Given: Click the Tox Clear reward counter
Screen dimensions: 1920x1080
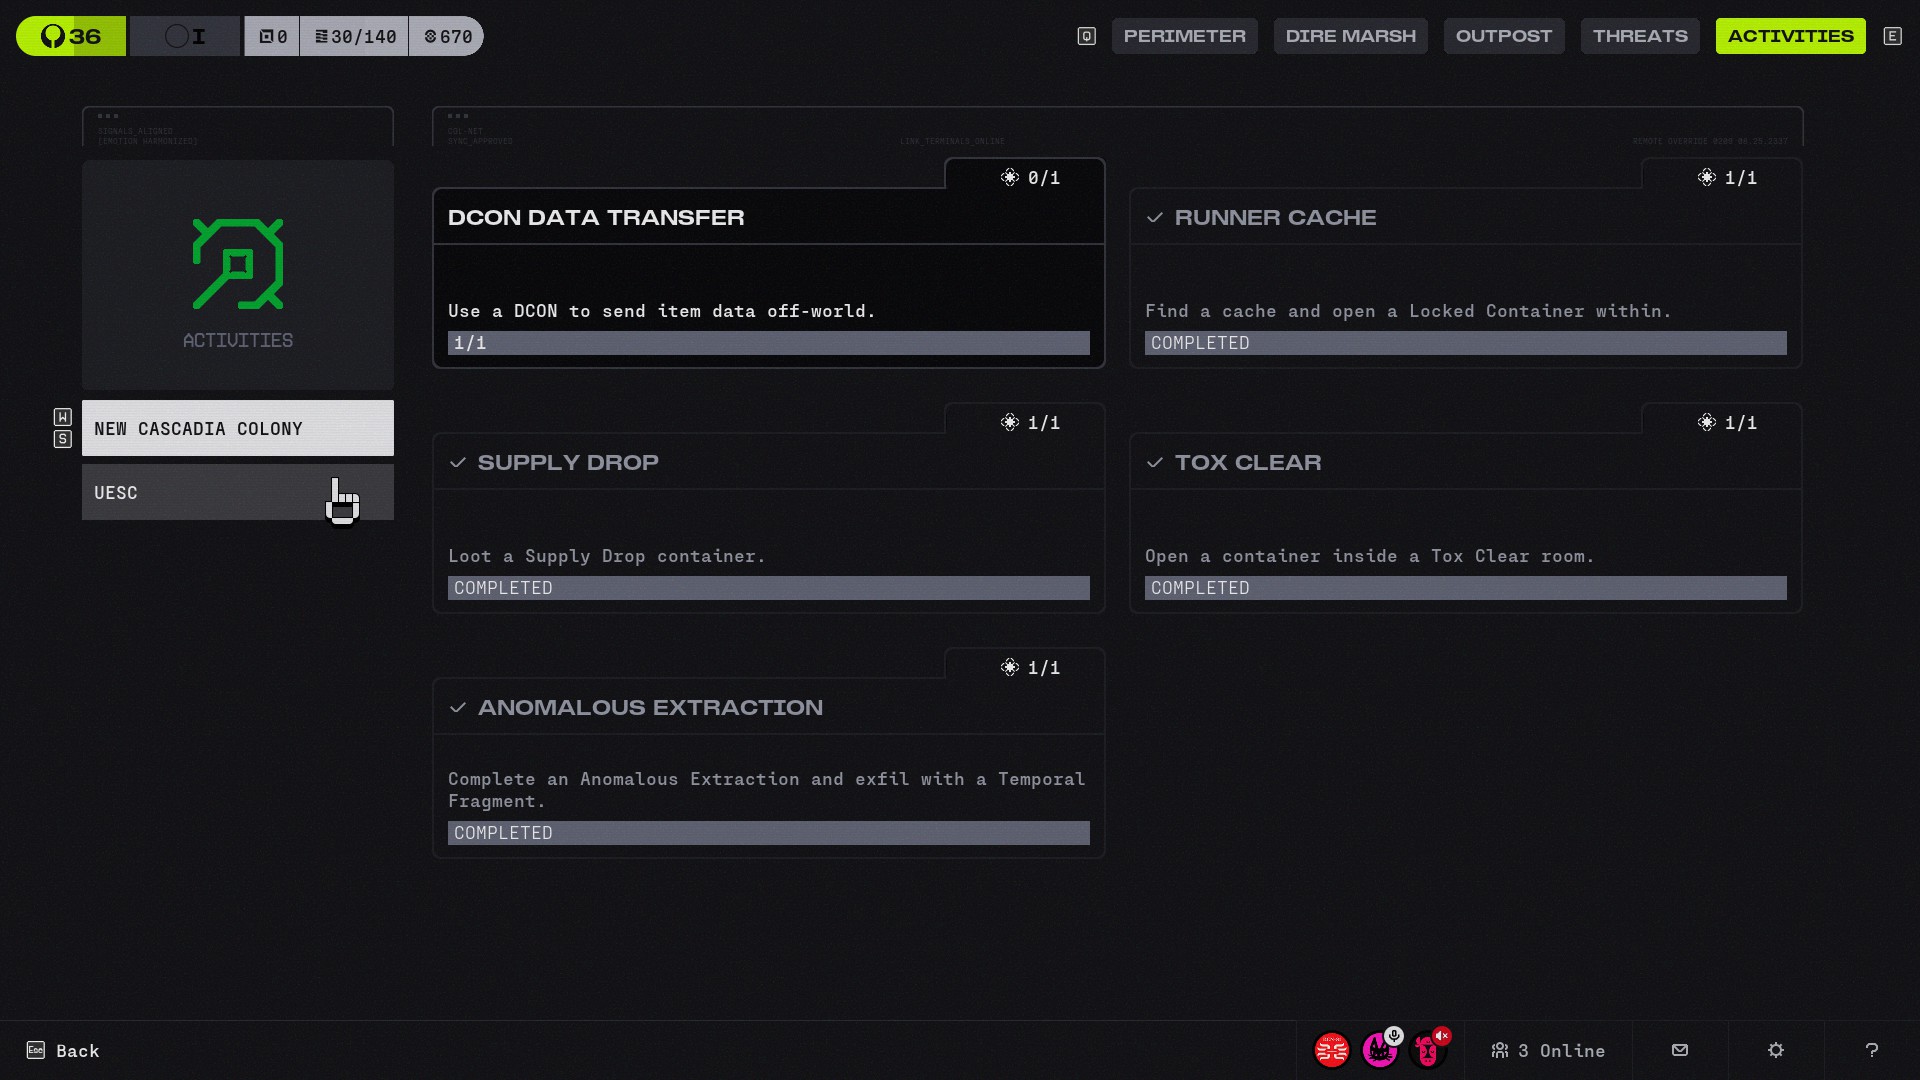Looking at the screenshot, I should click(1728, 423).
